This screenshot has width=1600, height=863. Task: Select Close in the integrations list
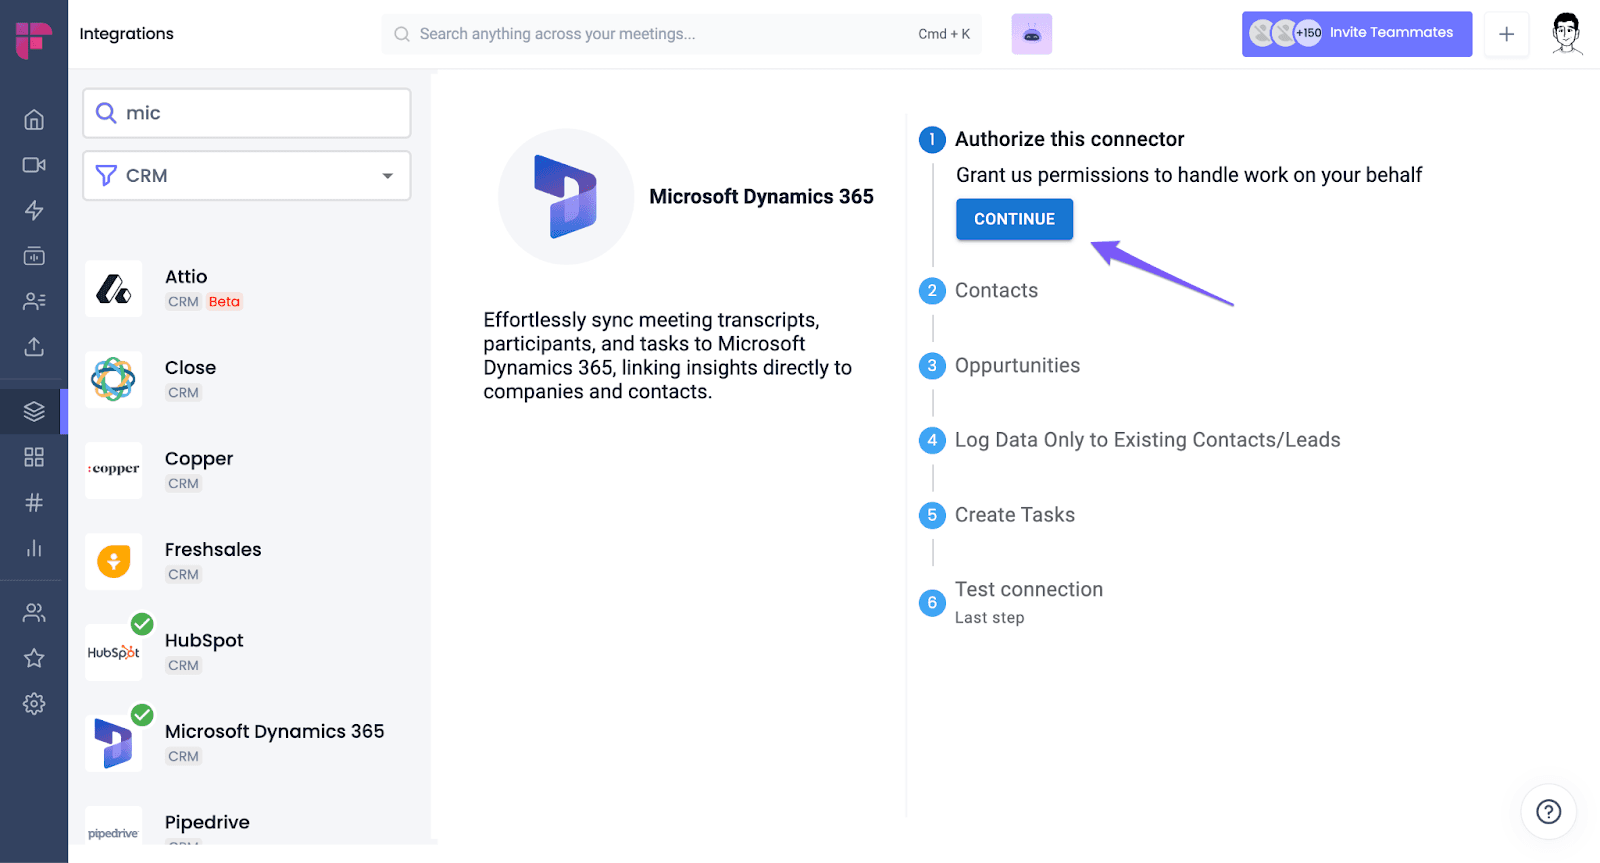pyautogui.click(x=190, y=367)
